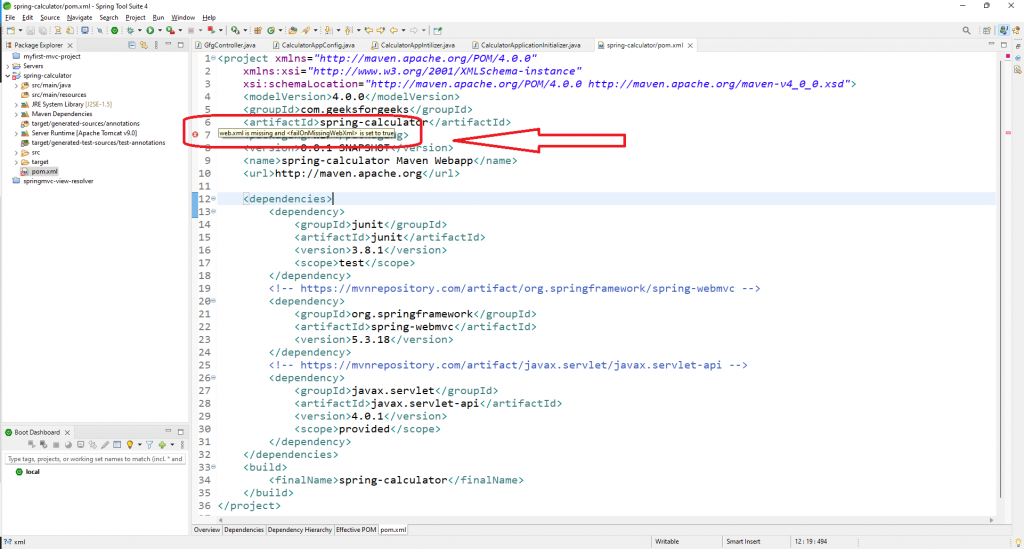This screenshot has height=549, width=1024.
Task: Open the Window menu
Action: coord(183,18)
